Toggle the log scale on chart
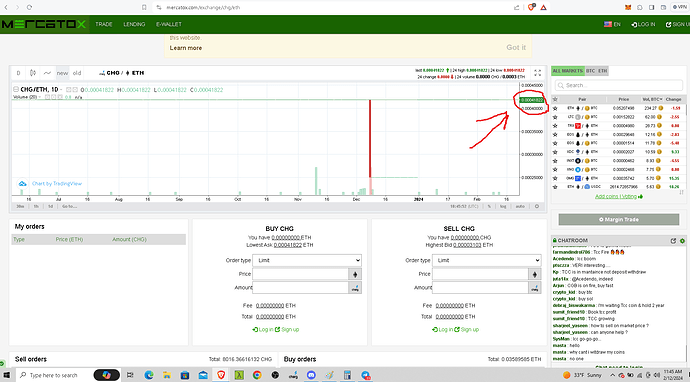Image resolution: width=690 pixels, height=382 pixels. pos(503,206)
